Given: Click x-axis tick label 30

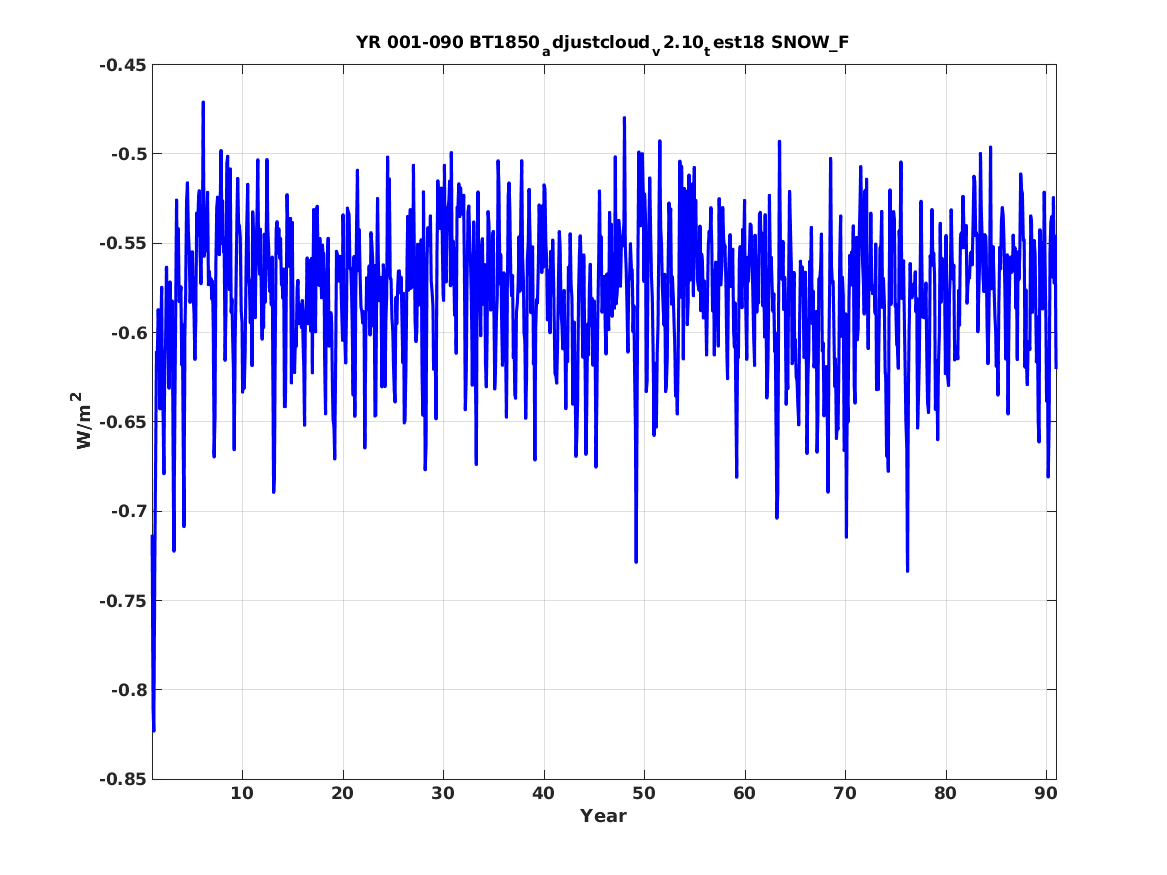Looking at the screenshot, I should point(443,794).
